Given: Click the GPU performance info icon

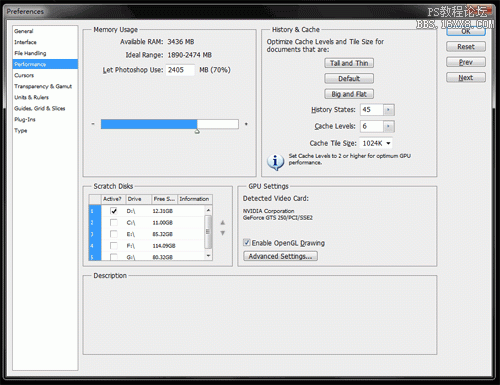Looking at the screenshot, I should (x=275, y=162).
